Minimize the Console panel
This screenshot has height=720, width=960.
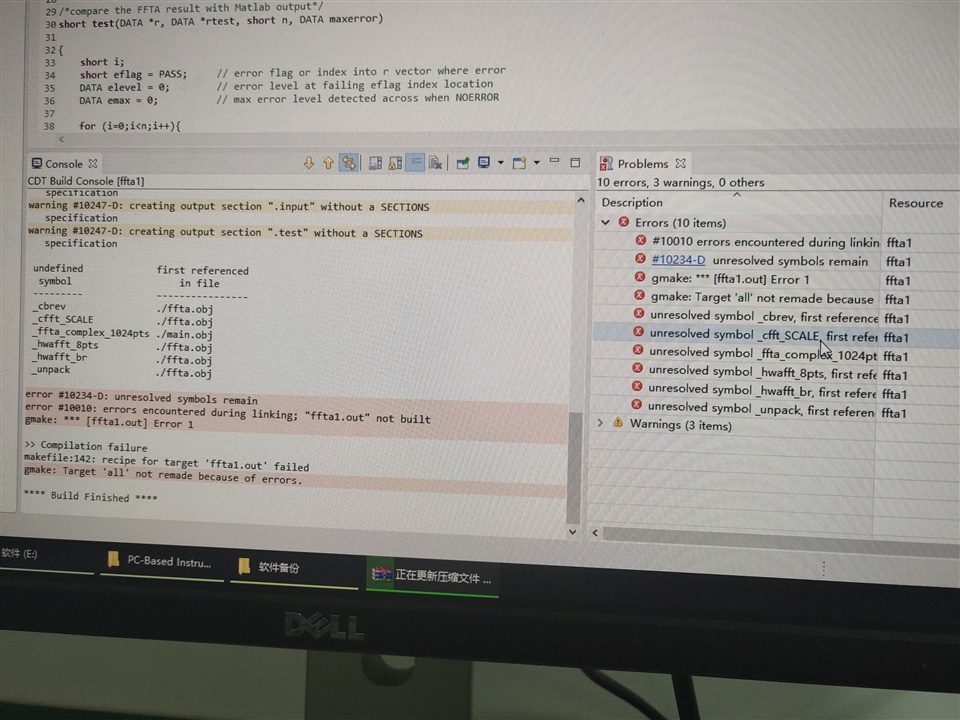555,162
